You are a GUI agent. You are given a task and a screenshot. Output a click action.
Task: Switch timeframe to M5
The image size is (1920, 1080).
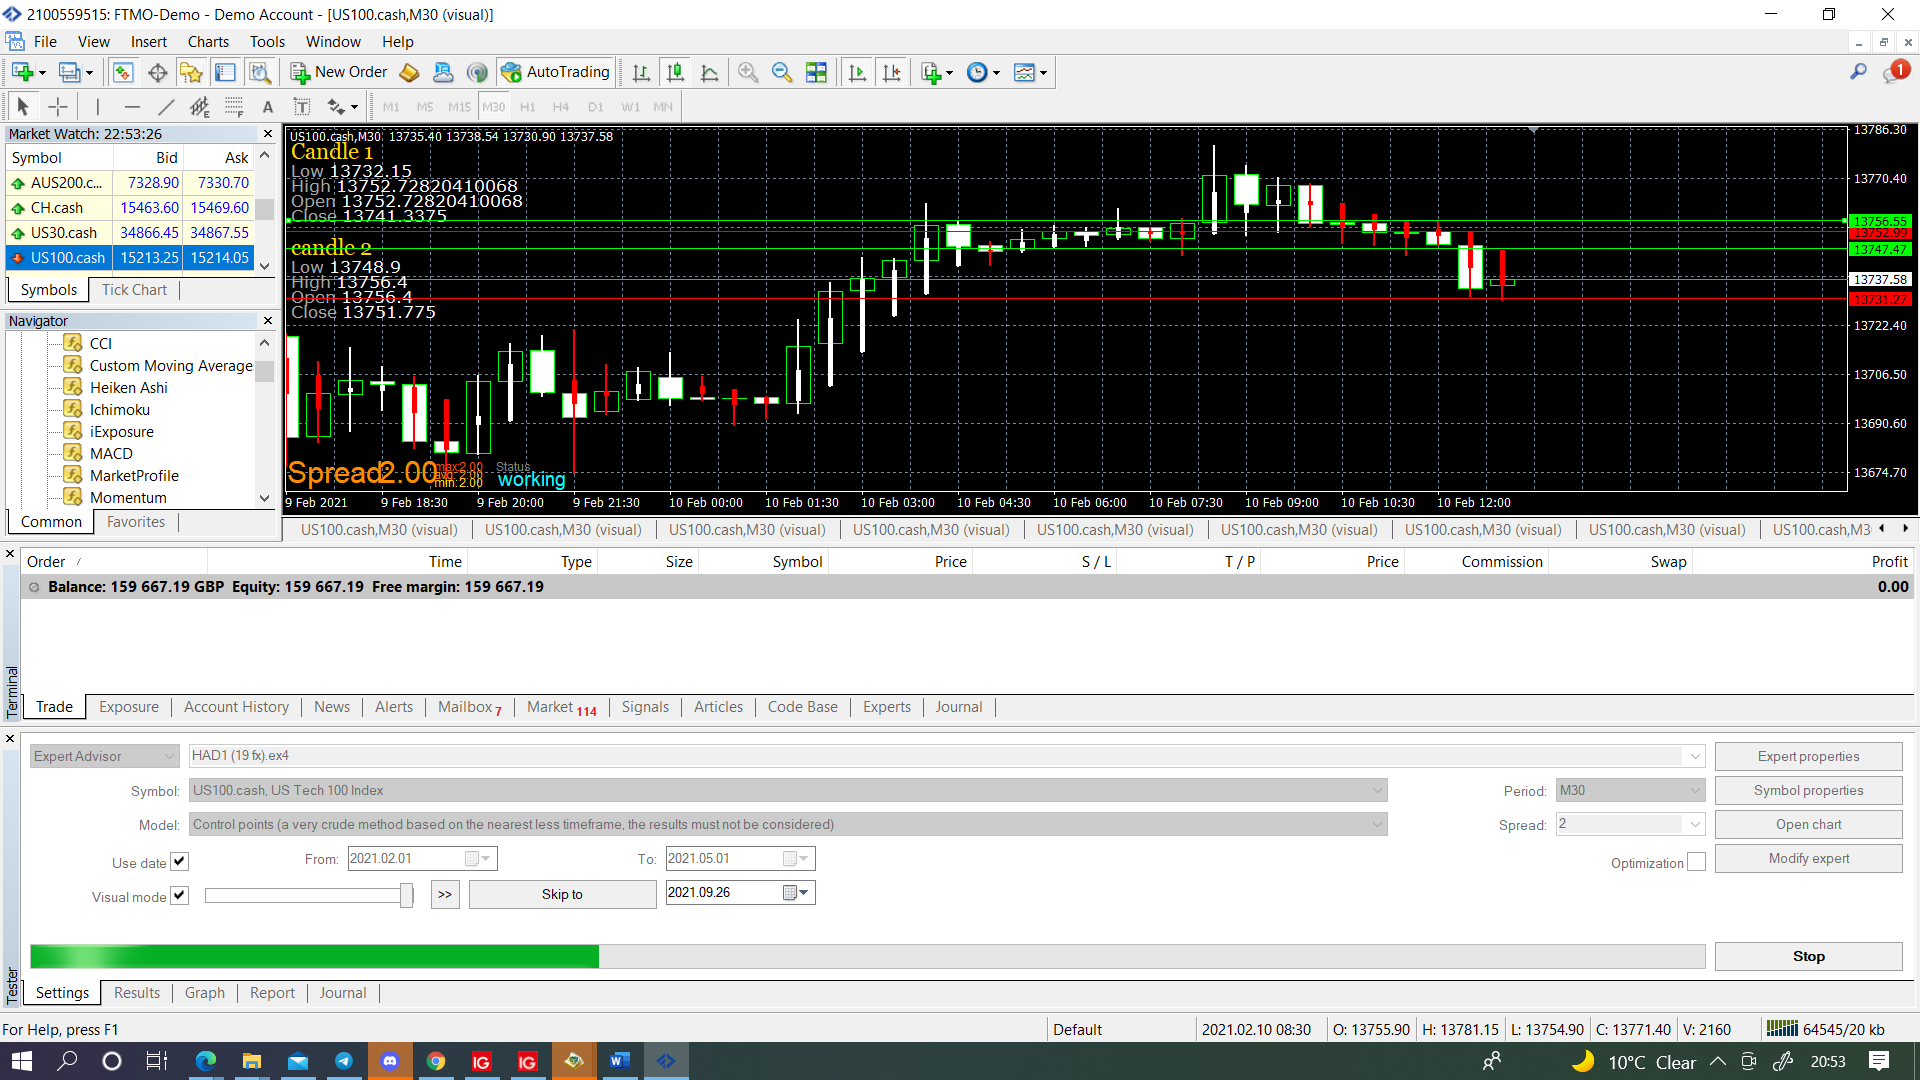425,107
